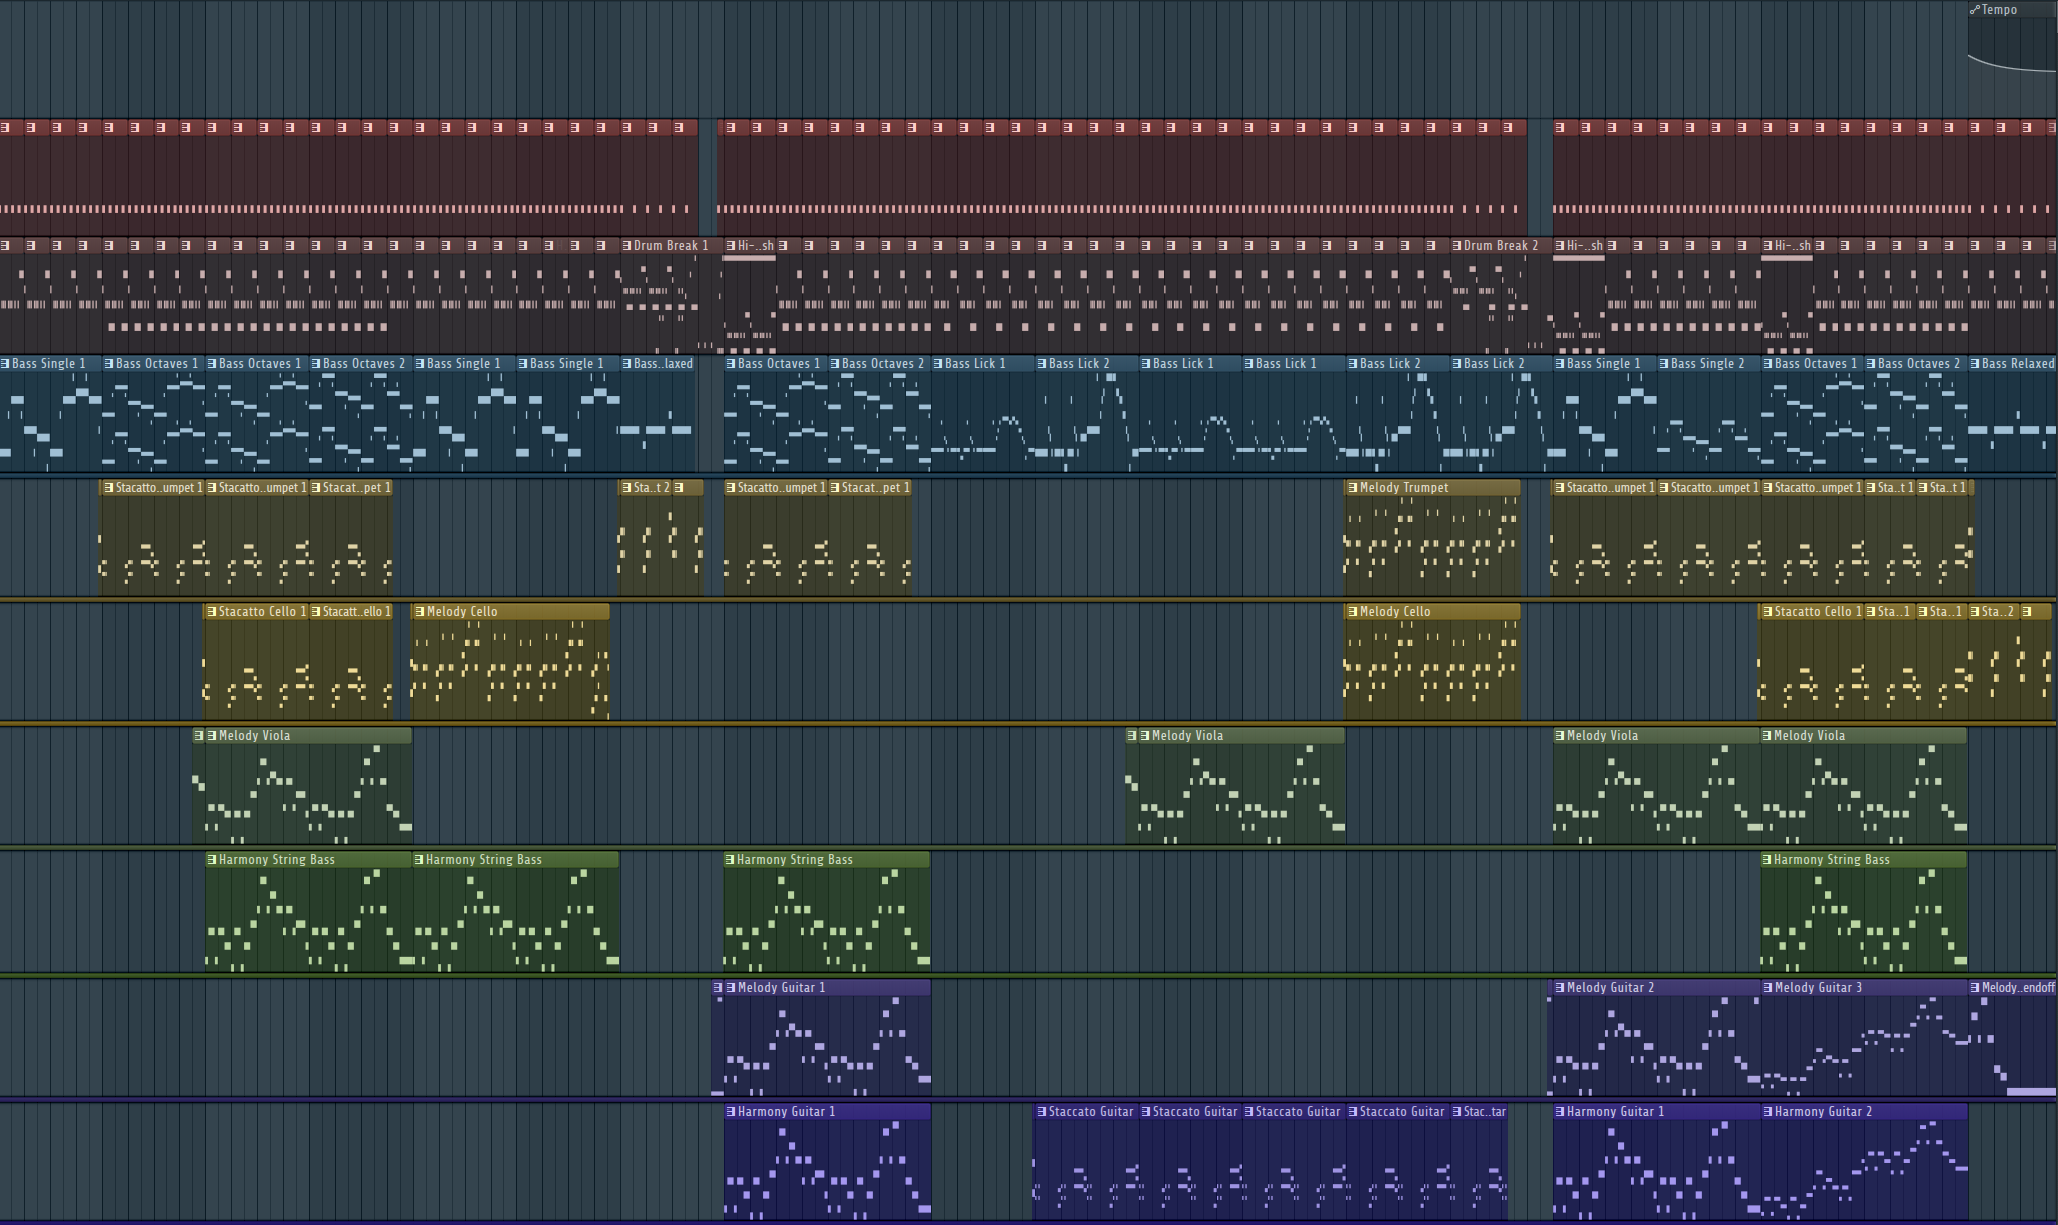Click the Tempo automation clip label
2058x1225 pixels.
tap(2000, 10)
